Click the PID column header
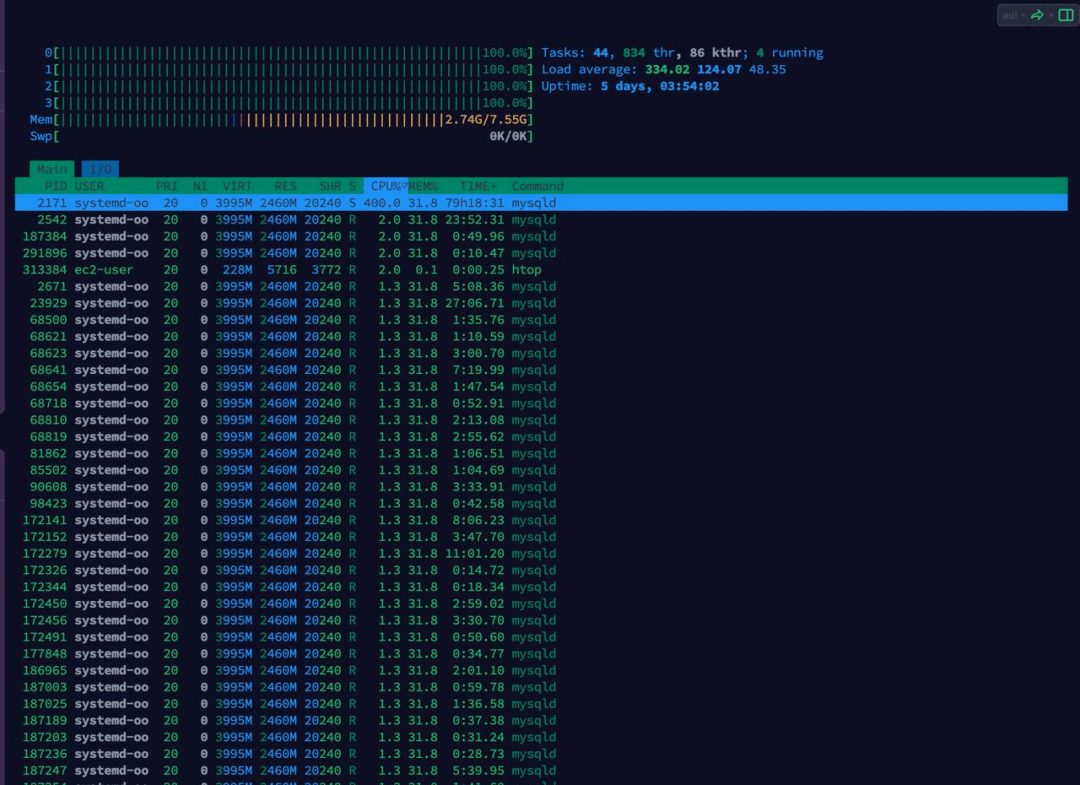 tap(55, 186)
